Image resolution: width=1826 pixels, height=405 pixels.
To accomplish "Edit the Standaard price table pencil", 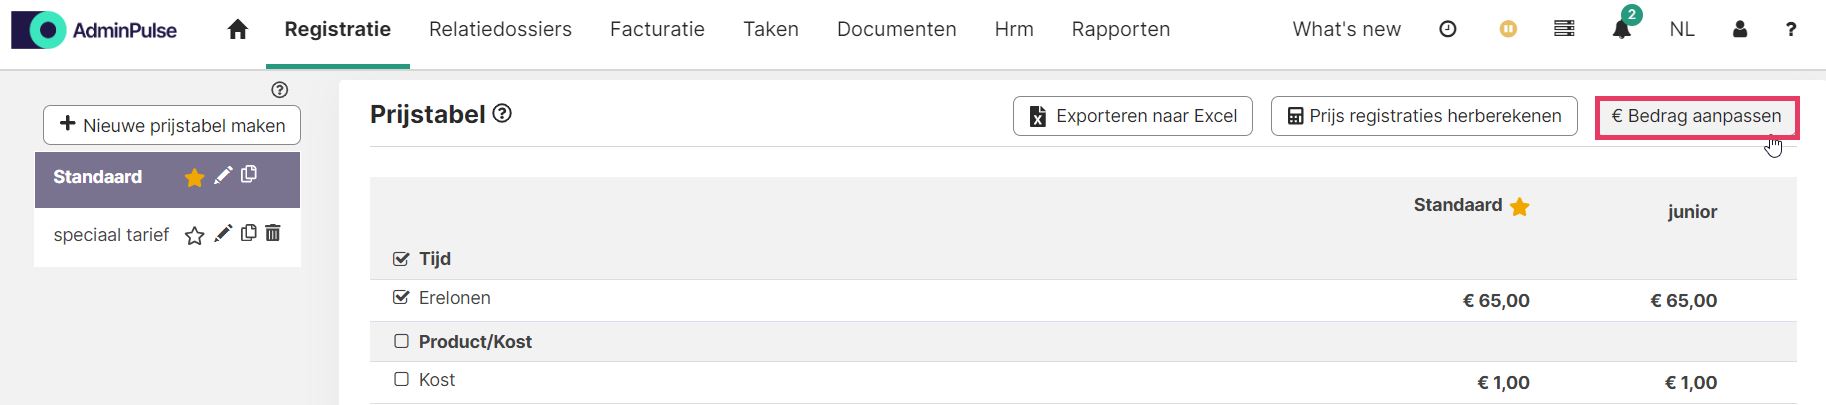I will [223, 176].
